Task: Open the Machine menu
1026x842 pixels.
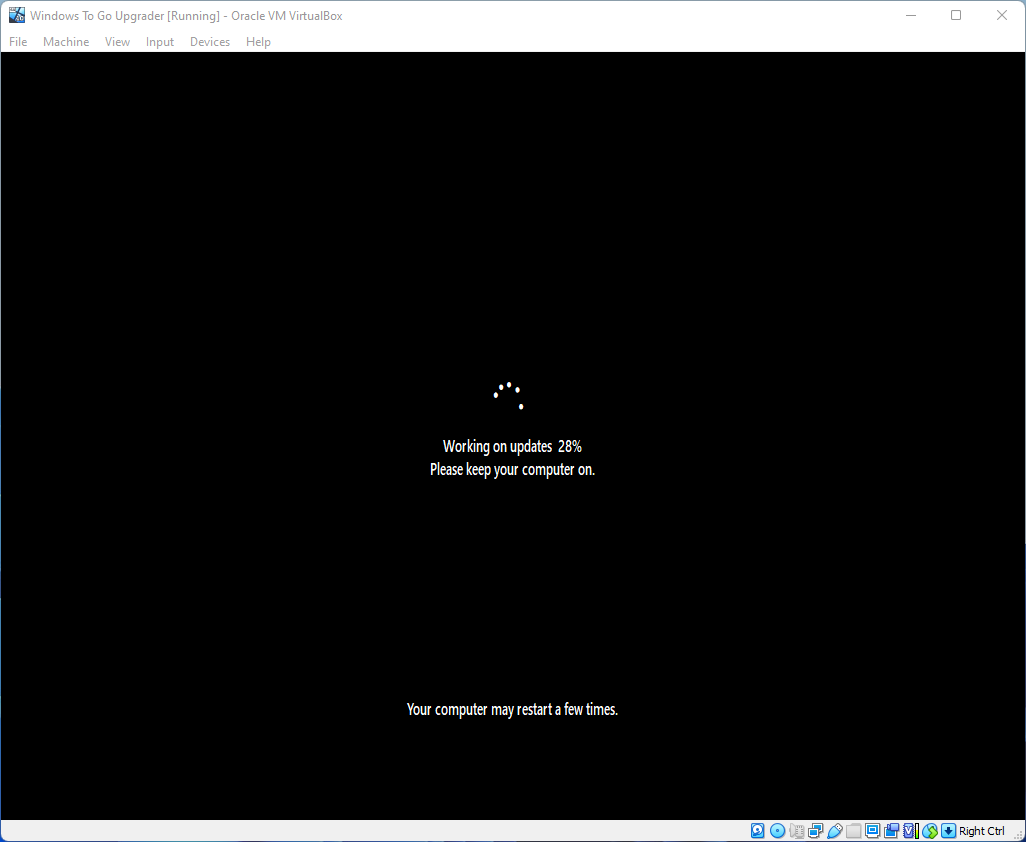Action: pyautogui.click(x=66, y=42)
